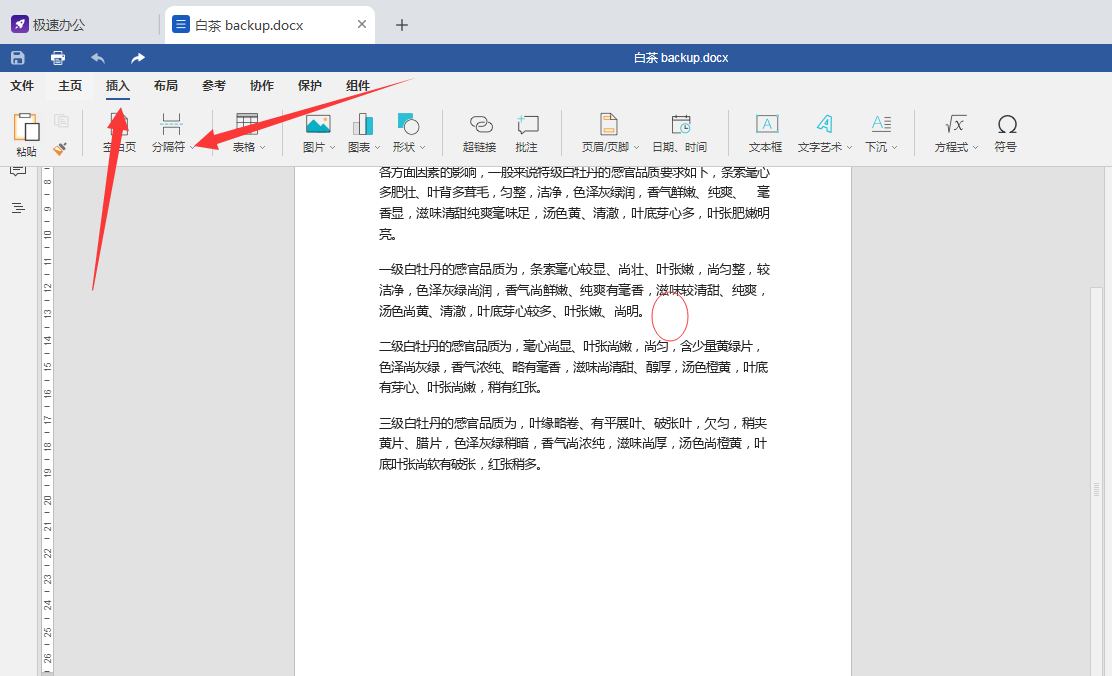Close the 白茶 backup.docx tab
1112x676 pixels.
tap(362, 25)
